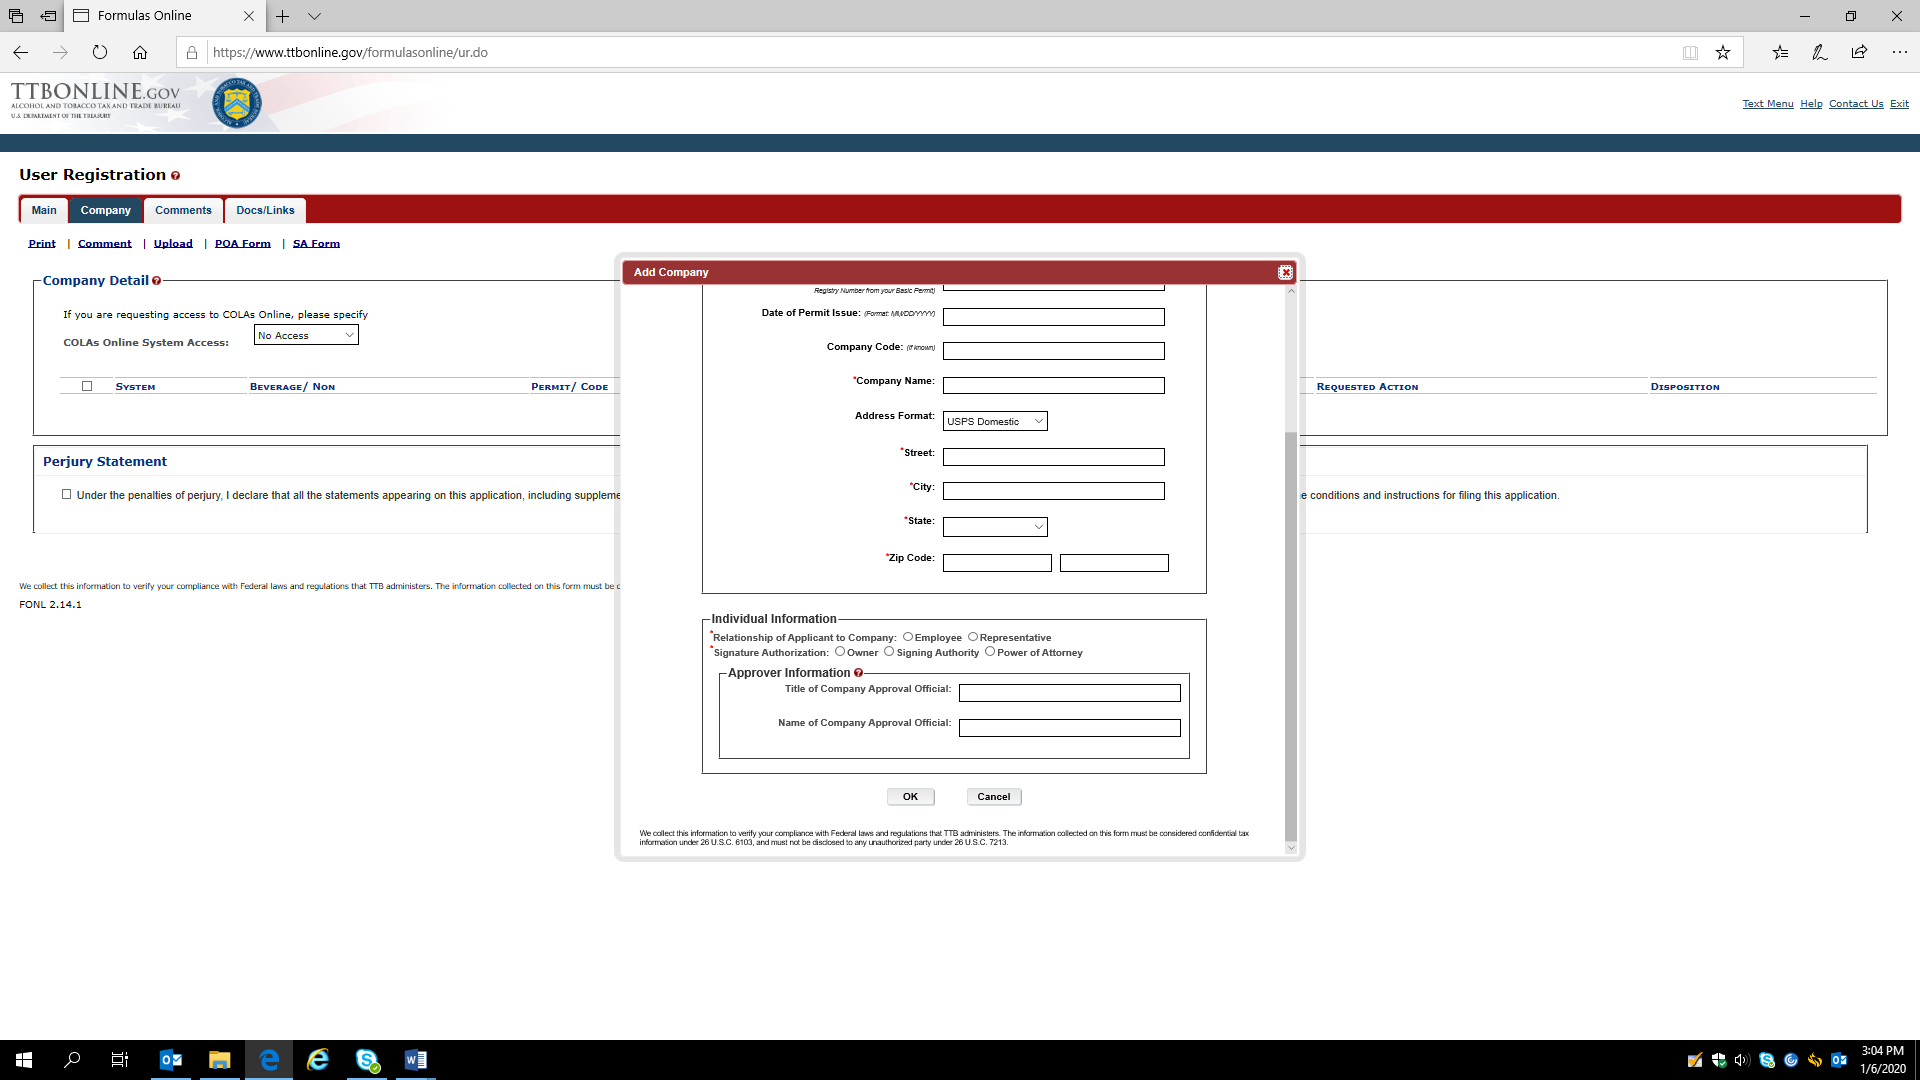Screen dimensions: 1920x1080
Task: Select the Employee radio button
Action: click(x=908, y=637)
